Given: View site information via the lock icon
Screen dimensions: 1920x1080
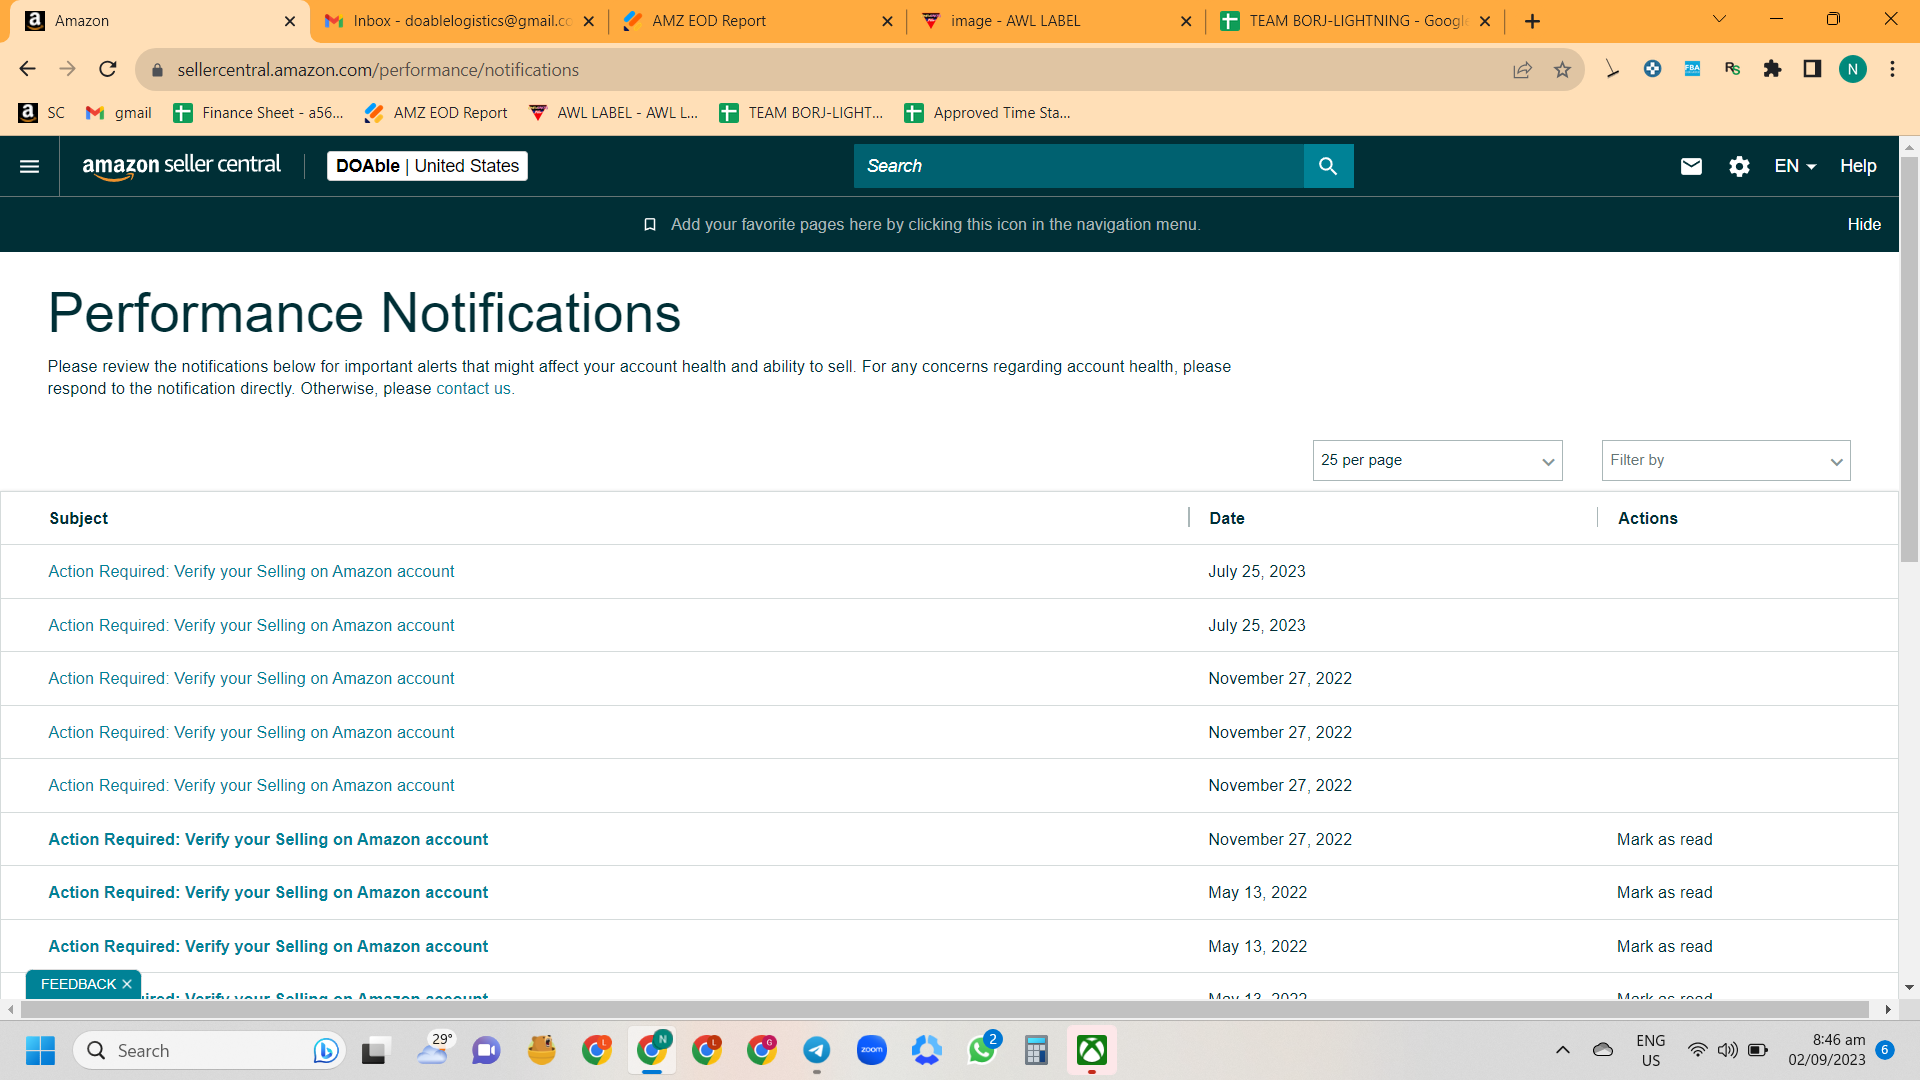Looking at the screenshot, I should 157,70.
